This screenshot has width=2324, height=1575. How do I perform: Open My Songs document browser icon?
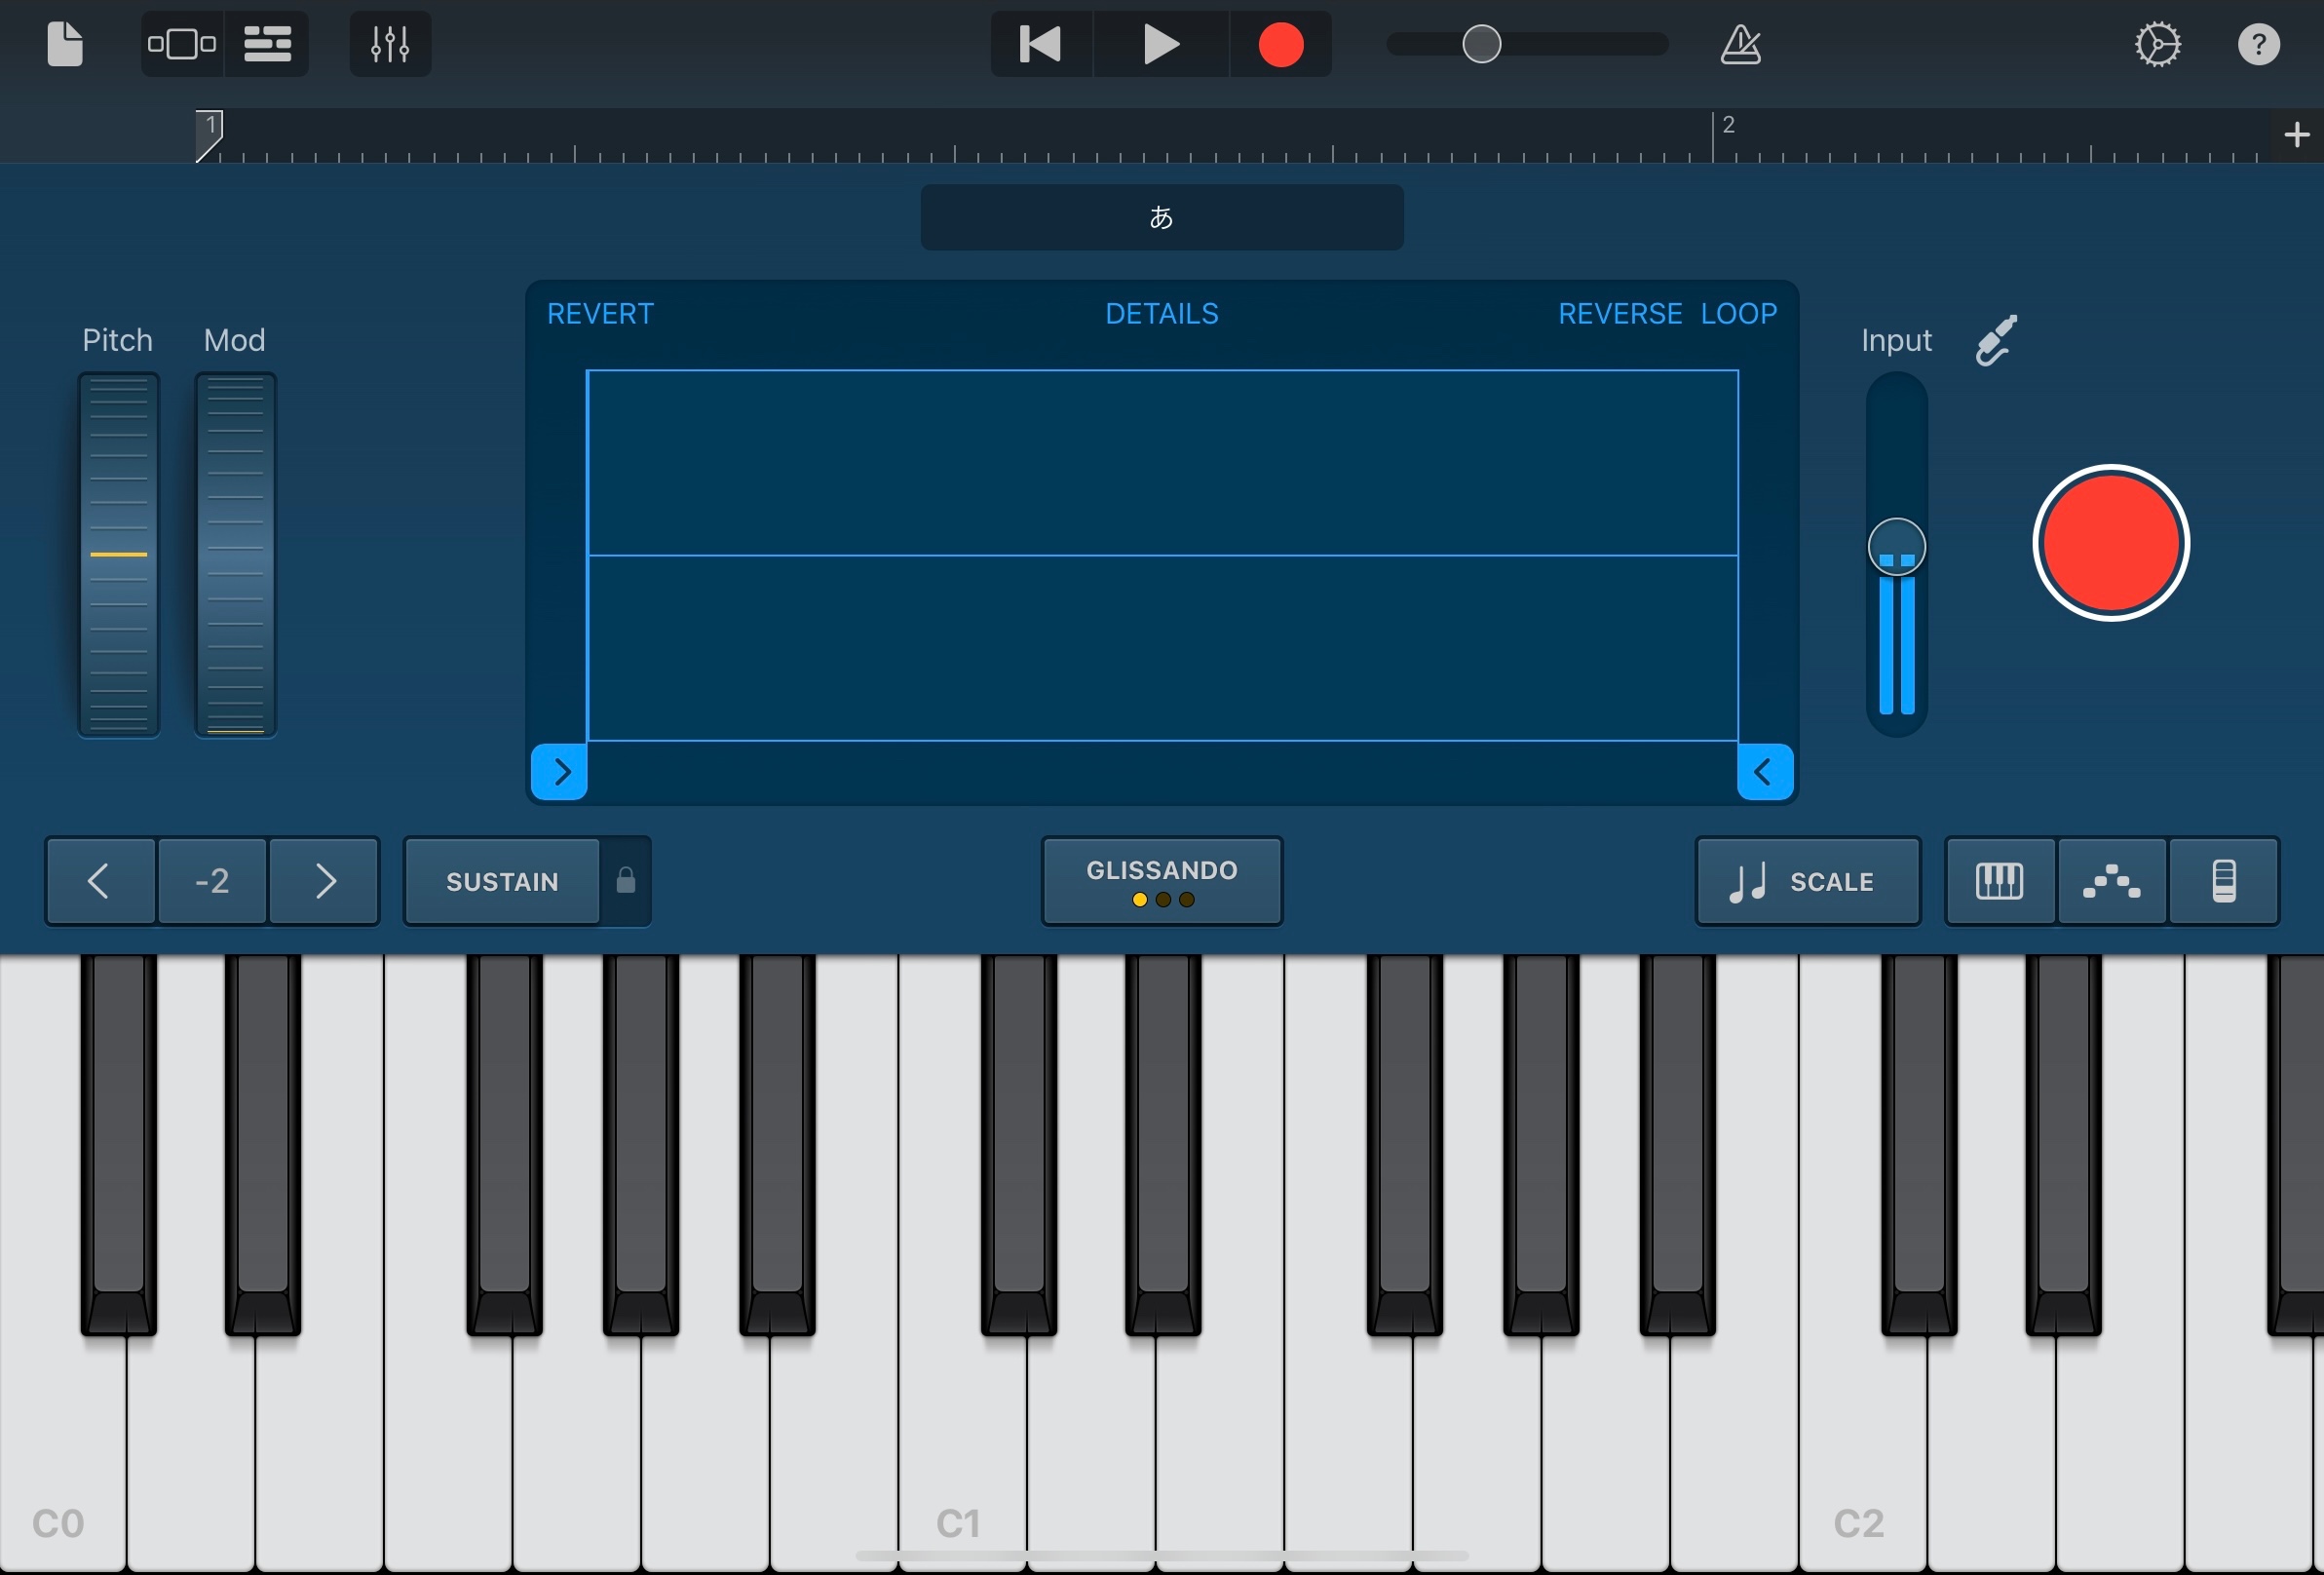(65, 44)
